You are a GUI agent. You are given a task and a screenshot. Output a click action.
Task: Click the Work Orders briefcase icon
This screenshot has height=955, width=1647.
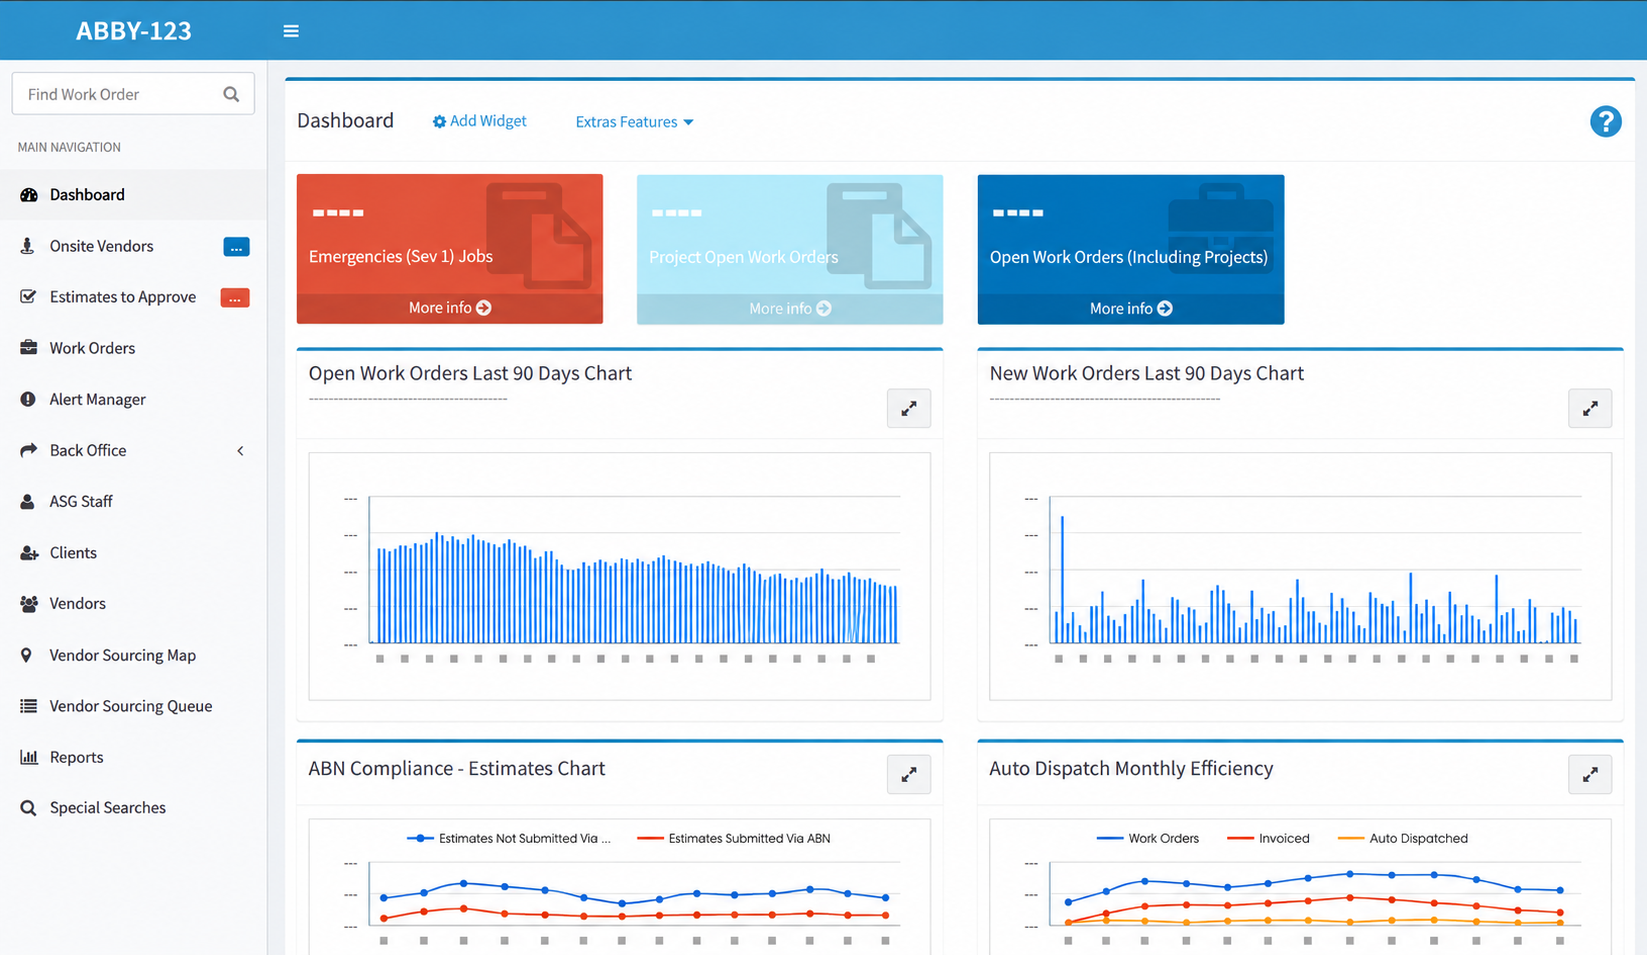point(29,348)
